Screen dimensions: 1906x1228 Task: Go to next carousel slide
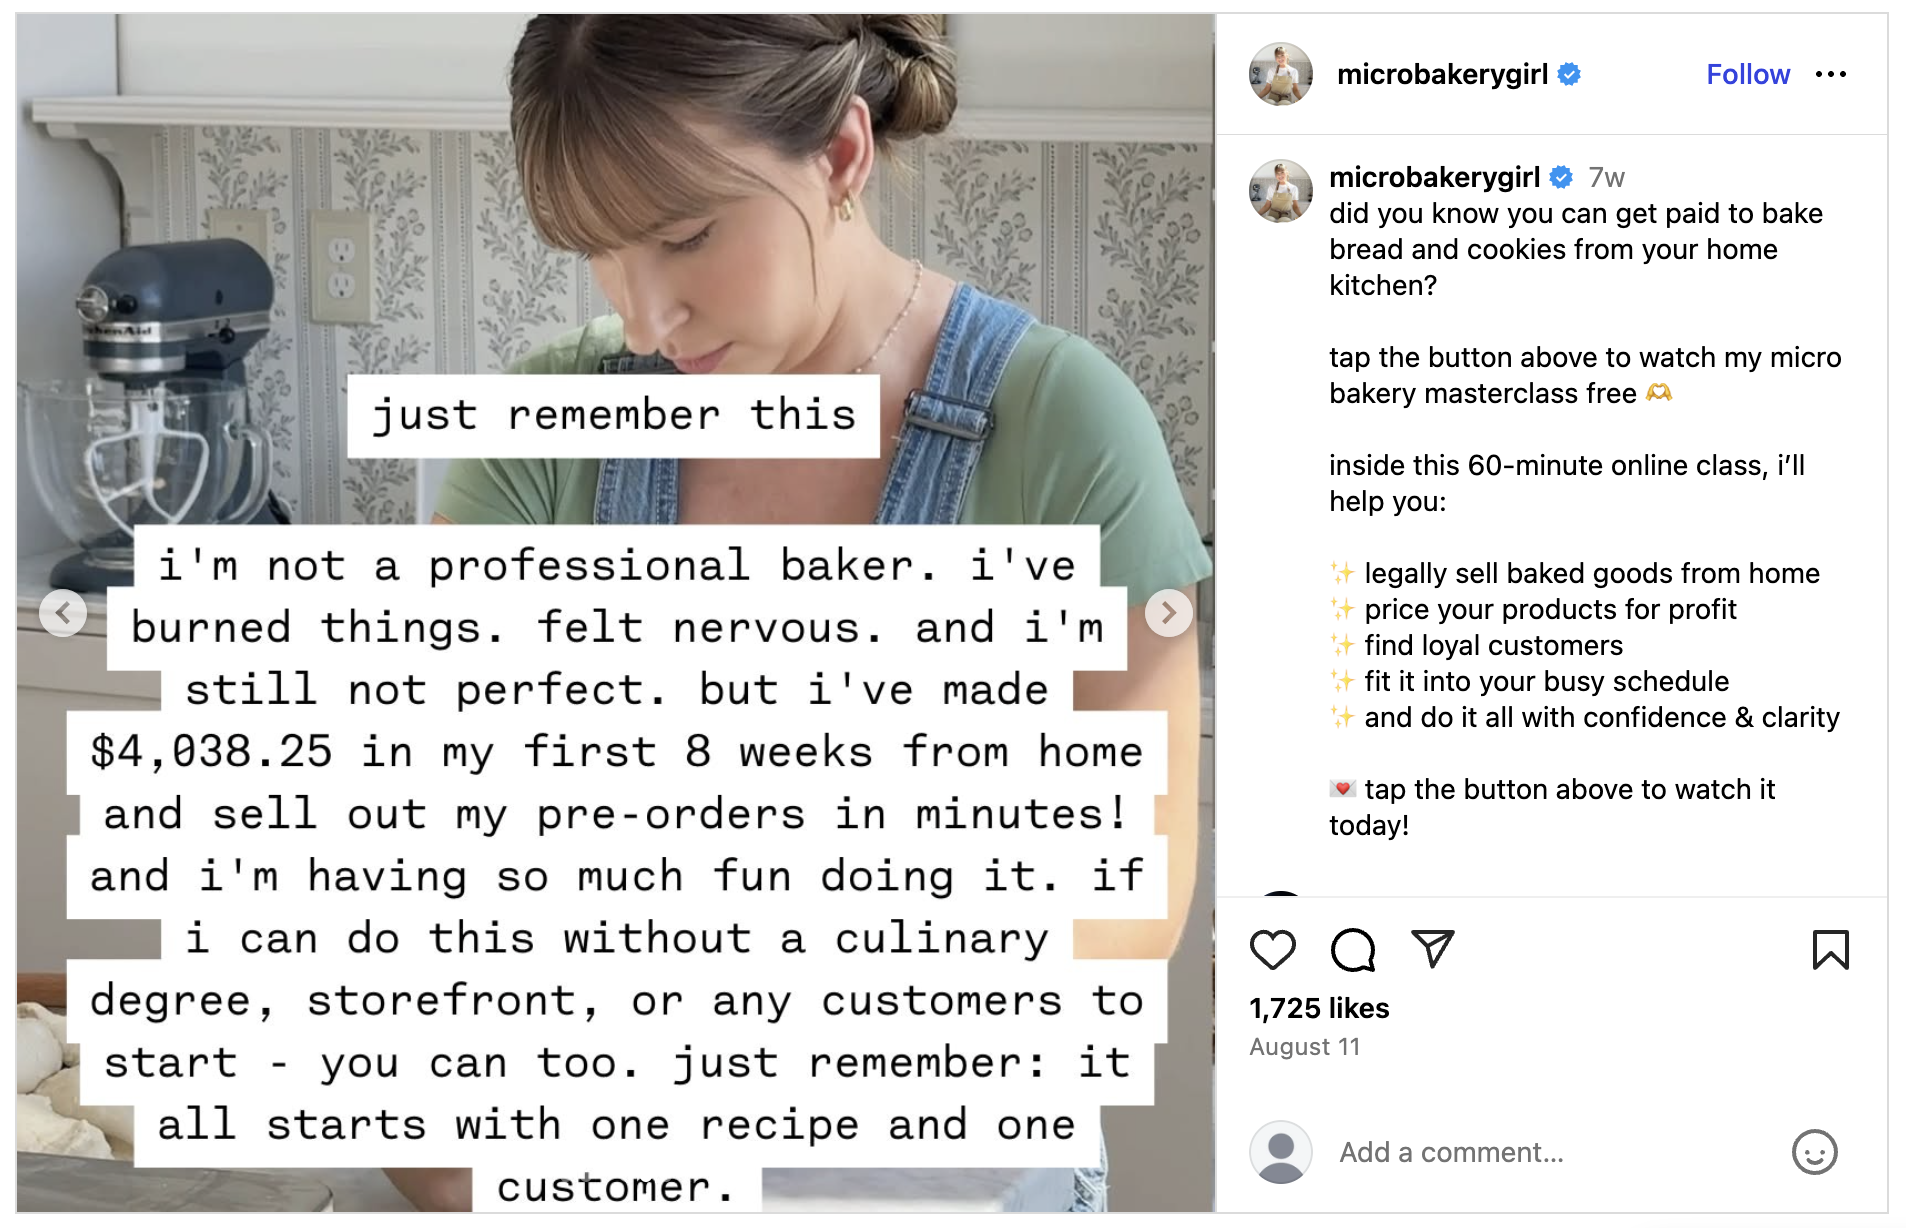click(x=1168, y=613)
